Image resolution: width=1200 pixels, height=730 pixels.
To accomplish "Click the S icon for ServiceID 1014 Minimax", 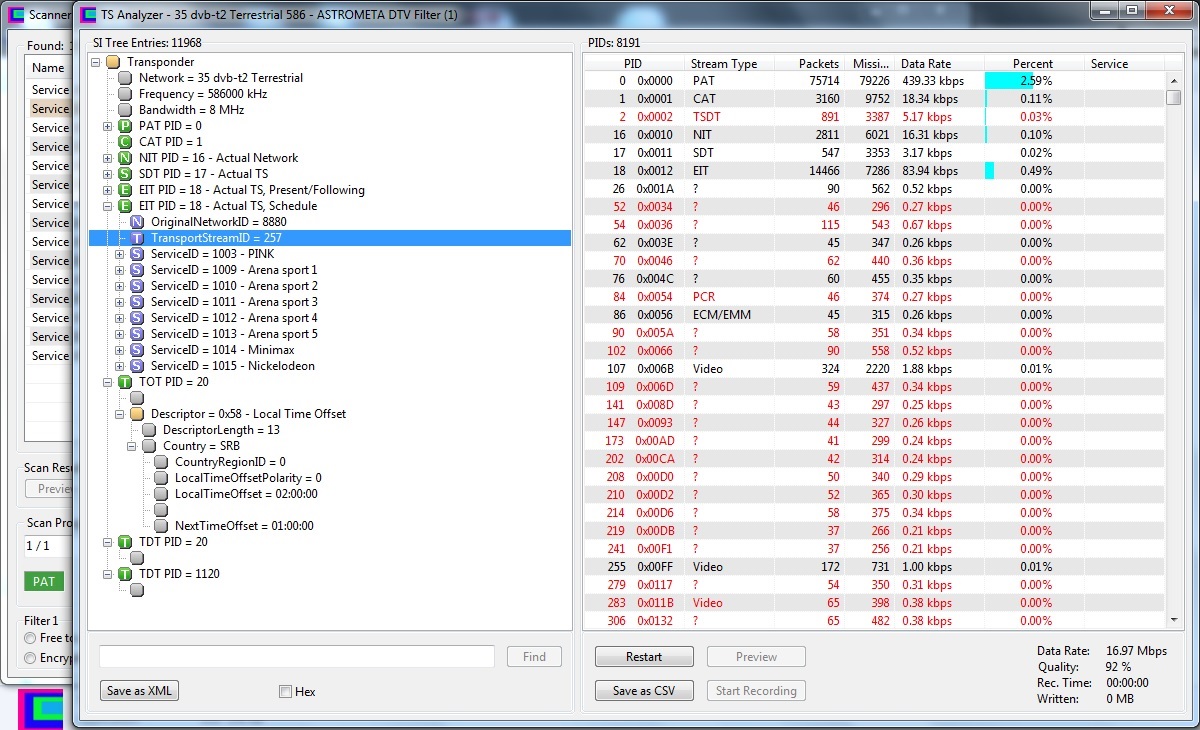I will 137,350.
